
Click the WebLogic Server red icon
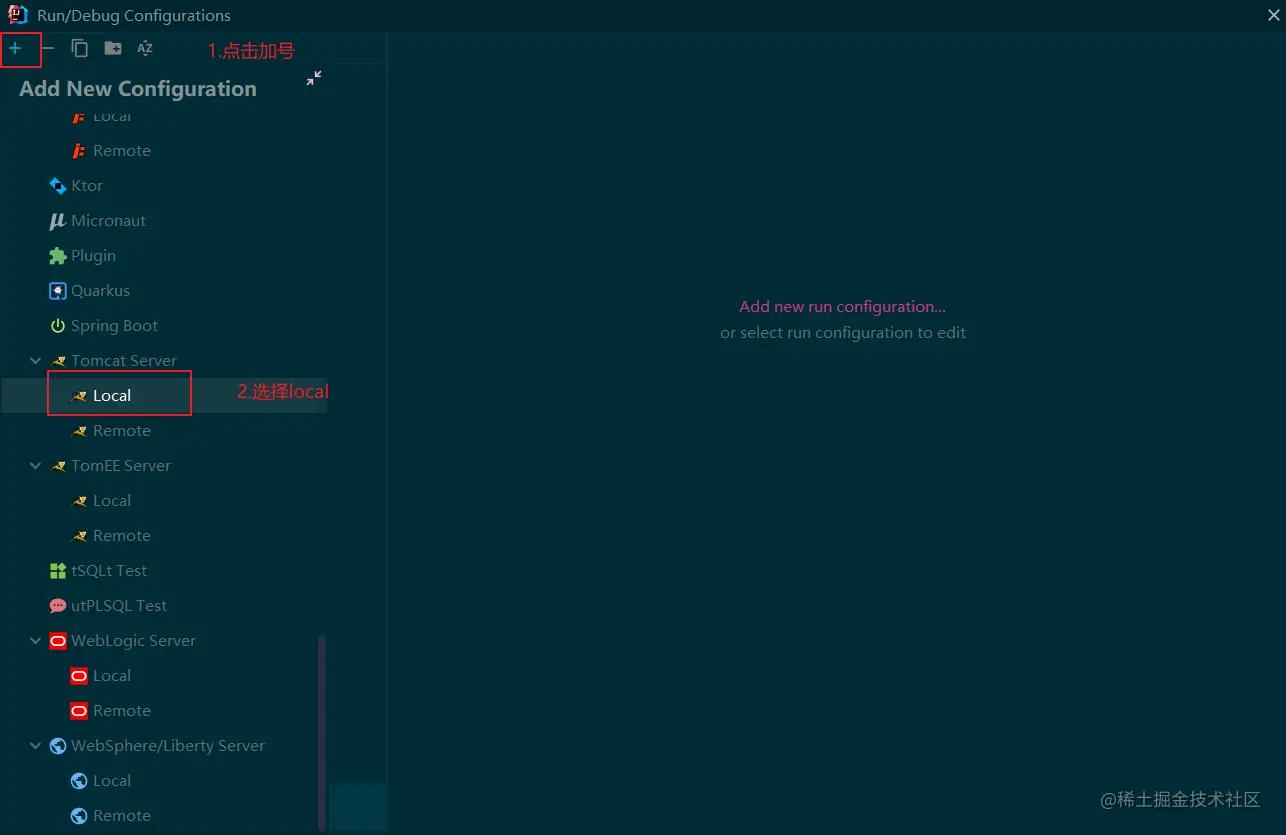click(58, 641)
